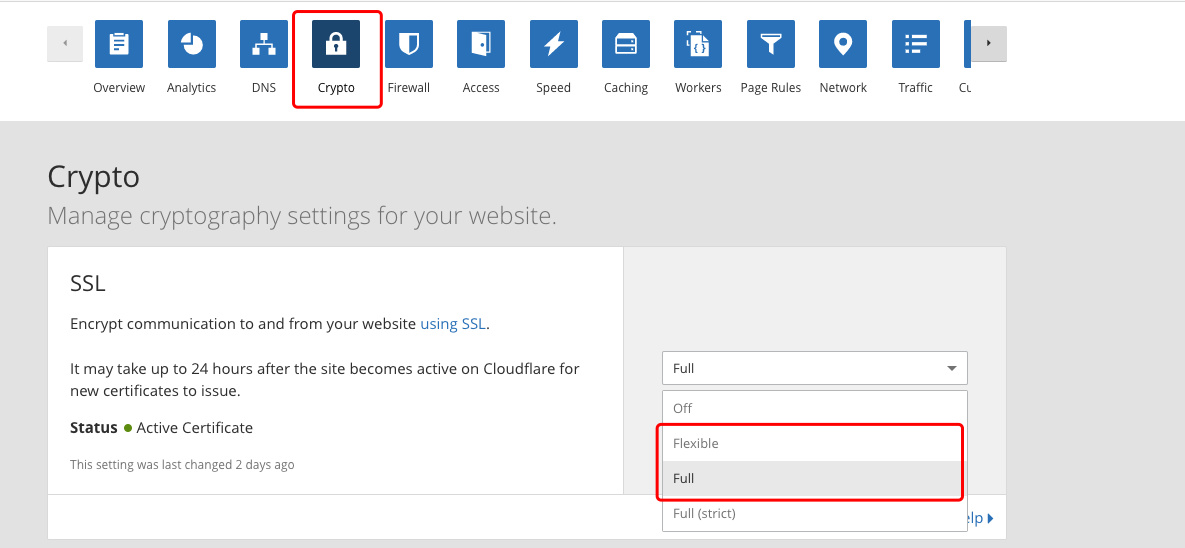Open the Caching drive icon
Screen dimensions: 1185x548
[x=626, y=44]
